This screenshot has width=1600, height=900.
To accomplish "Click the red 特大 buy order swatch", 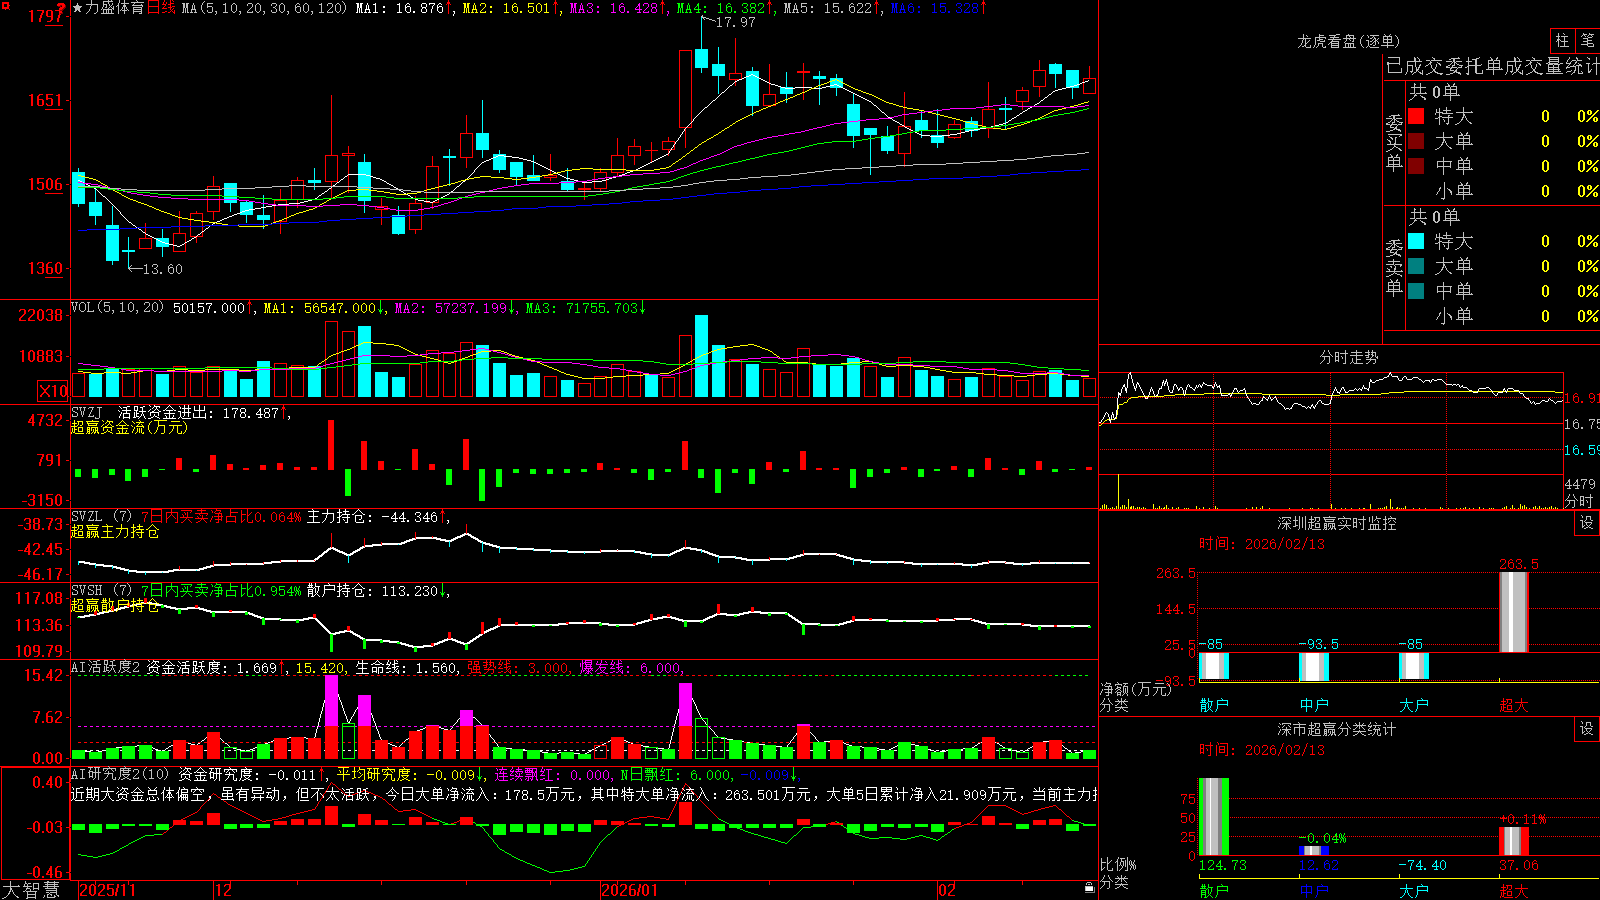I will point(1416,116).
